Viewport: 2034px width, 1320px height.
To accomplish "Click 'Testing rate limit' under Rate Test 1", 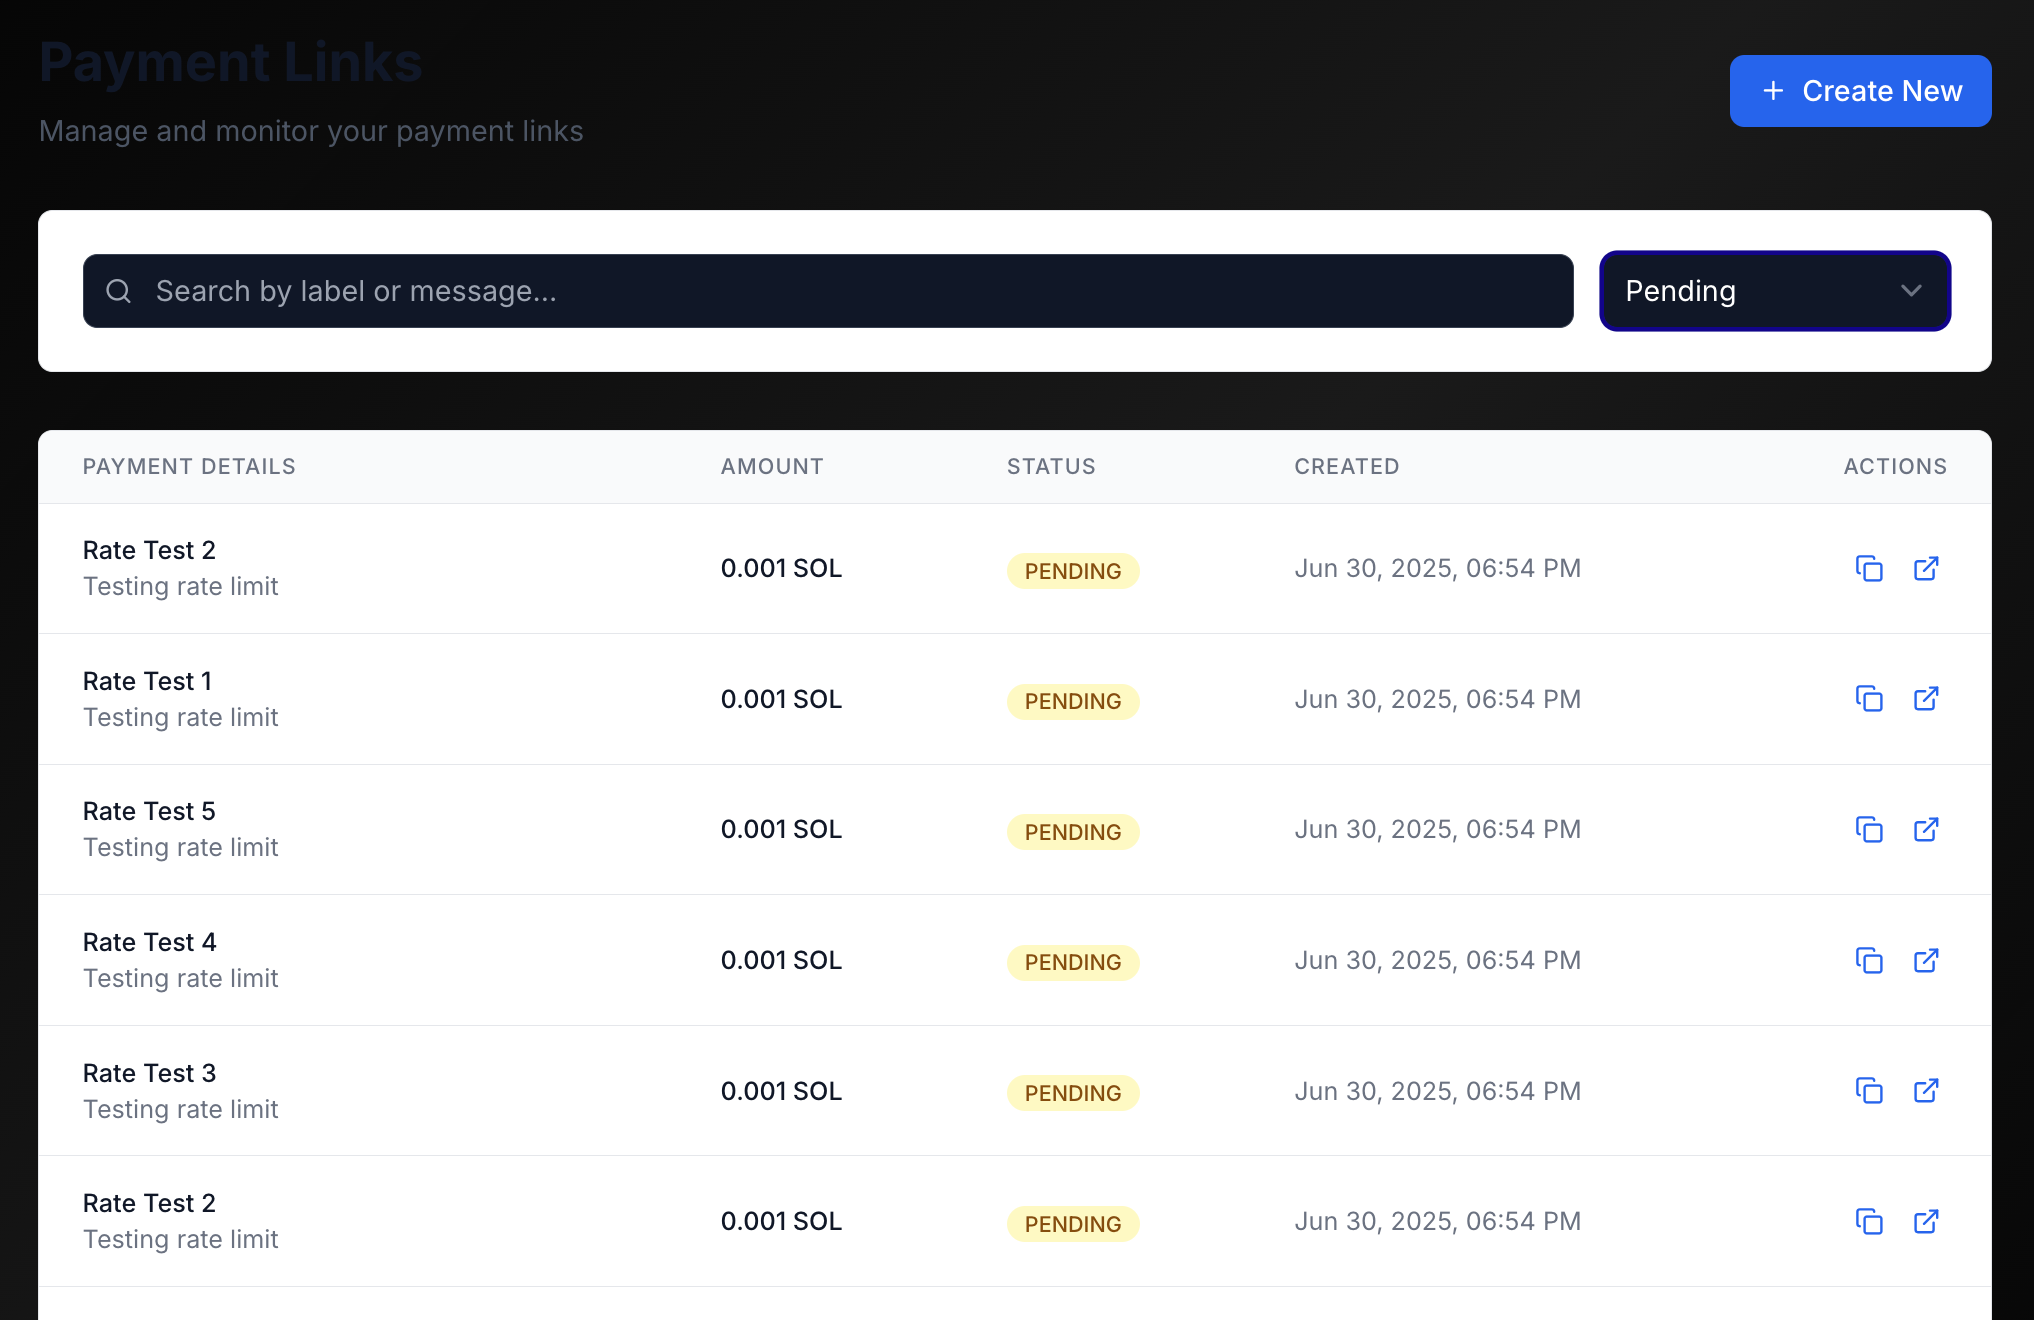I will coord(180,717).
